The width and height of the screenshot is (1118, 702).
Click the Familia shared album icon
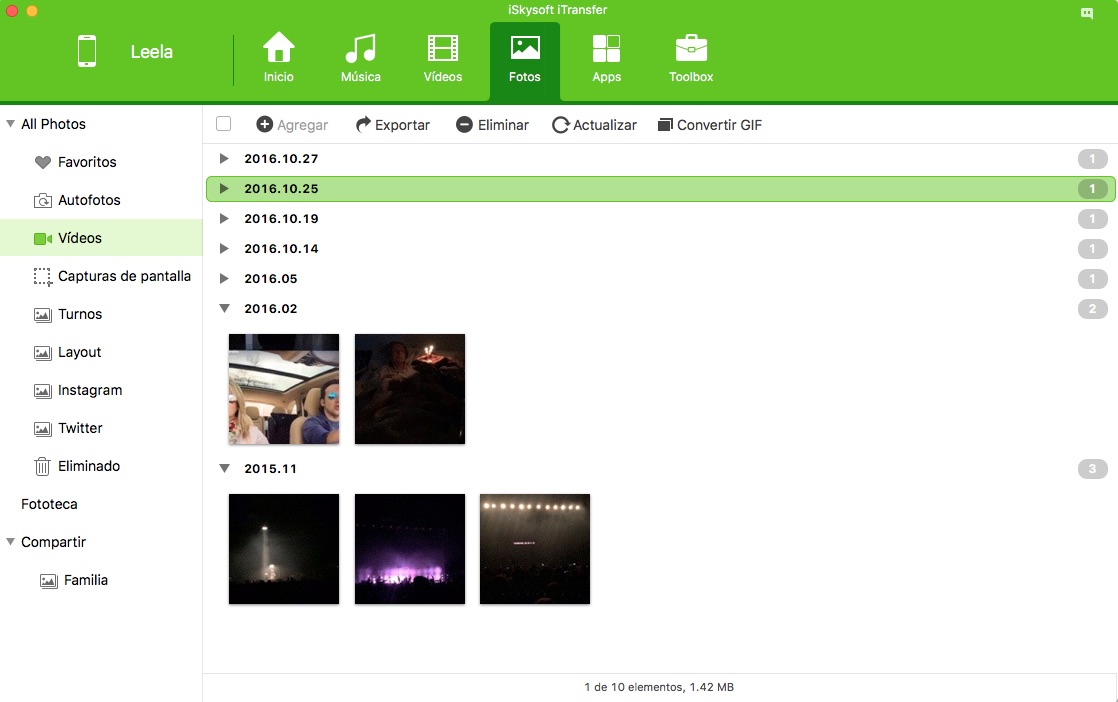(48, 581)
